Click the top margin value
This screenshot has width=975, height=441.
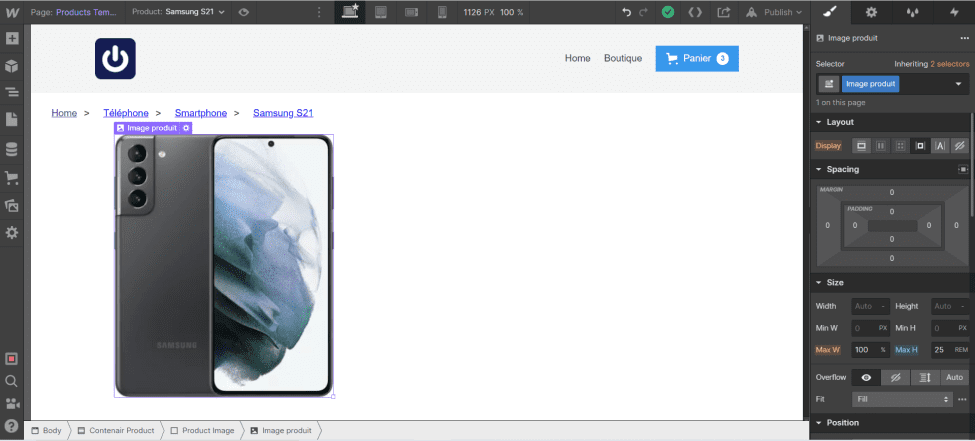[x=892, y=192]
